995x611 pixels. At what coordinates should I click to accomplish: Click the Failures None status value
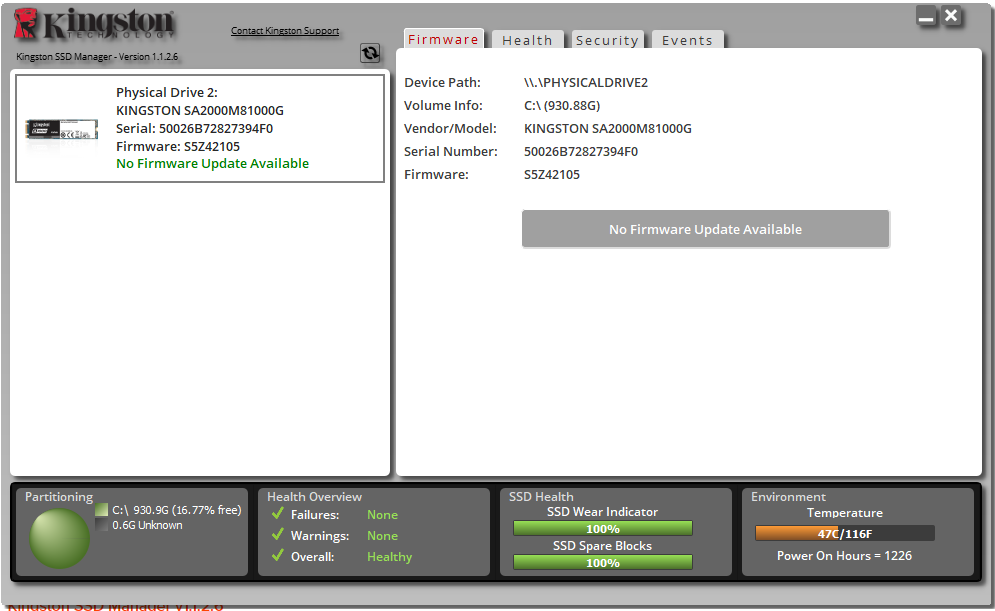pos(383,515)
